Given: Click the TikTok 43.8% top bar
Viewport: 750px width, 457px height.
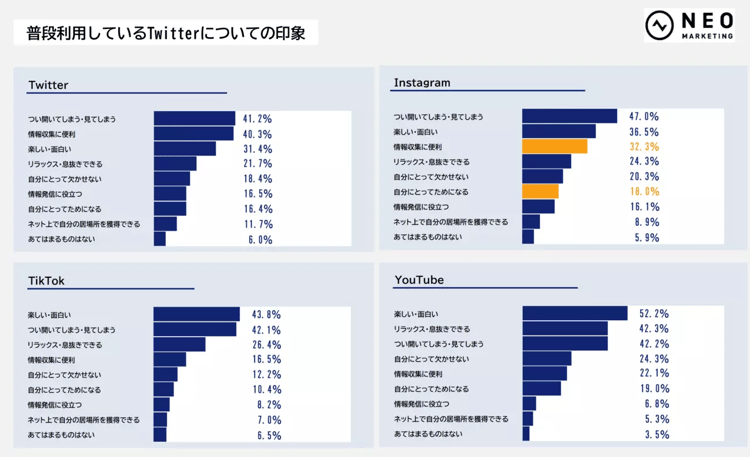Looking at the screenshot, I should coord(197,314).
